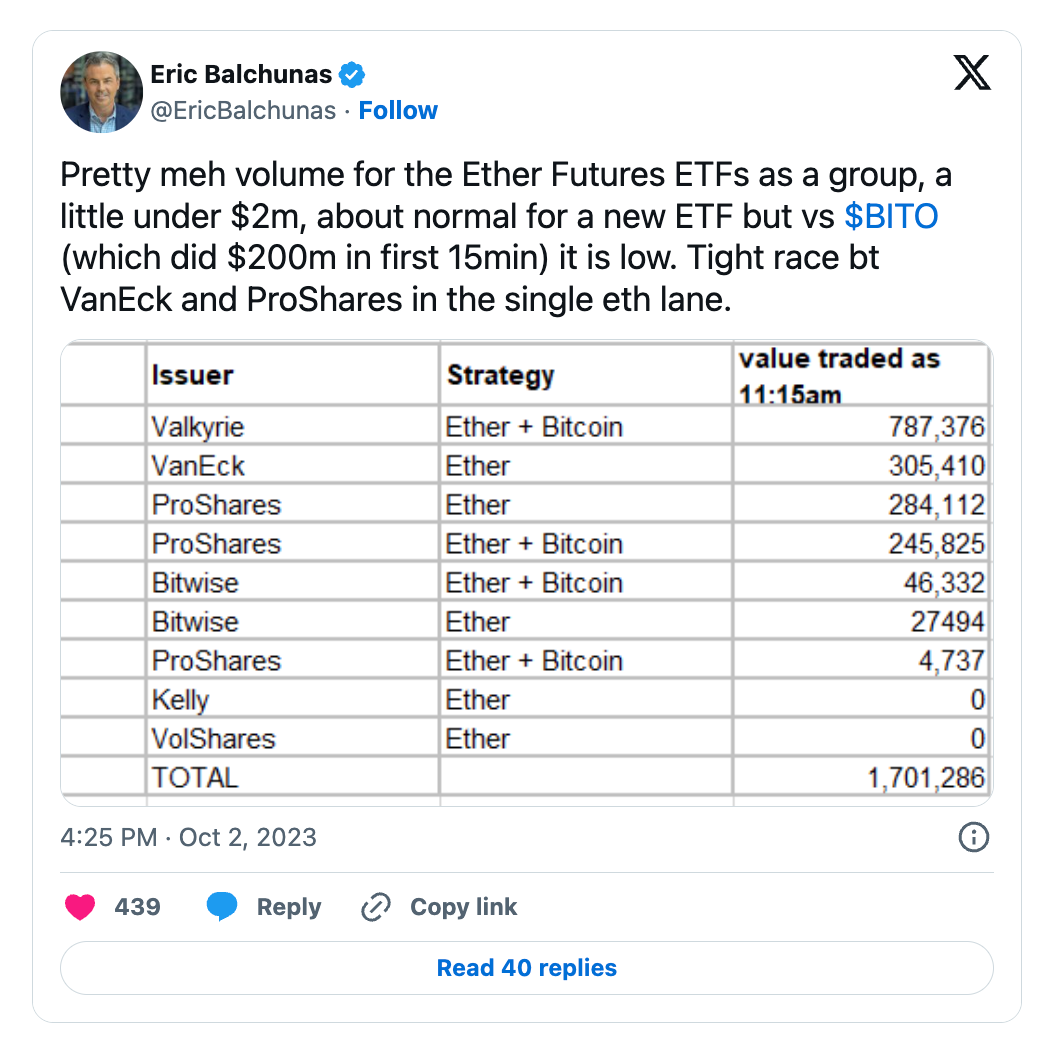
Task: Click the tweet text about Ether Futures ETFs
Action: coord(506,237)
